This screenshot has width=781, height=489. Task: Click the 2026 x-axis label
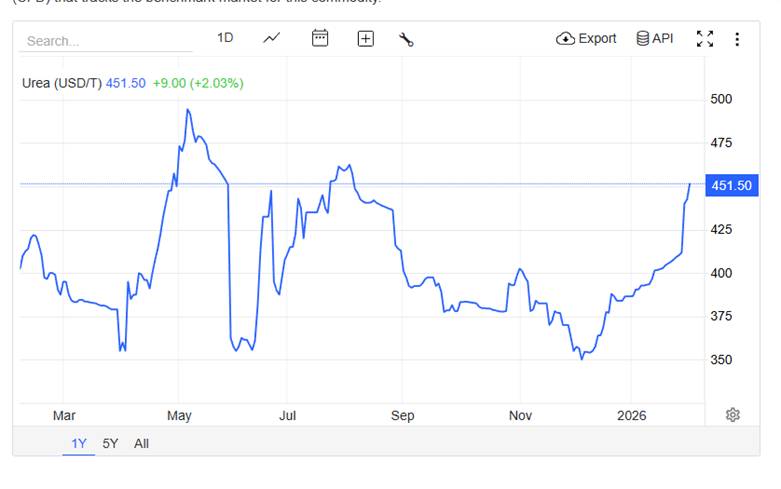tap(631, 415)
